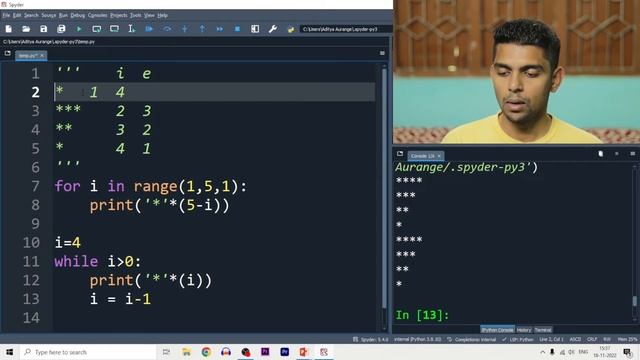The height and width of the screenshot is (360, 640).
Task: Open PYTHONPATH manager python icon
Action: [291, 29]
